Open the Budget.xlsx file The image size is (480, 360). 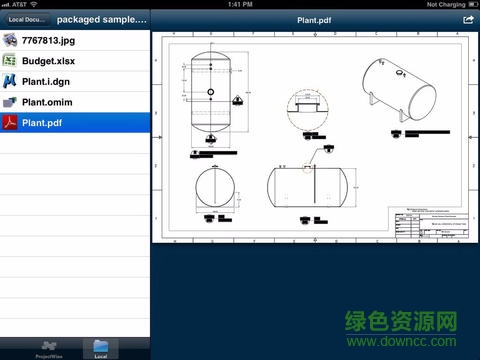pyautogui.click(x=75, y=61)
